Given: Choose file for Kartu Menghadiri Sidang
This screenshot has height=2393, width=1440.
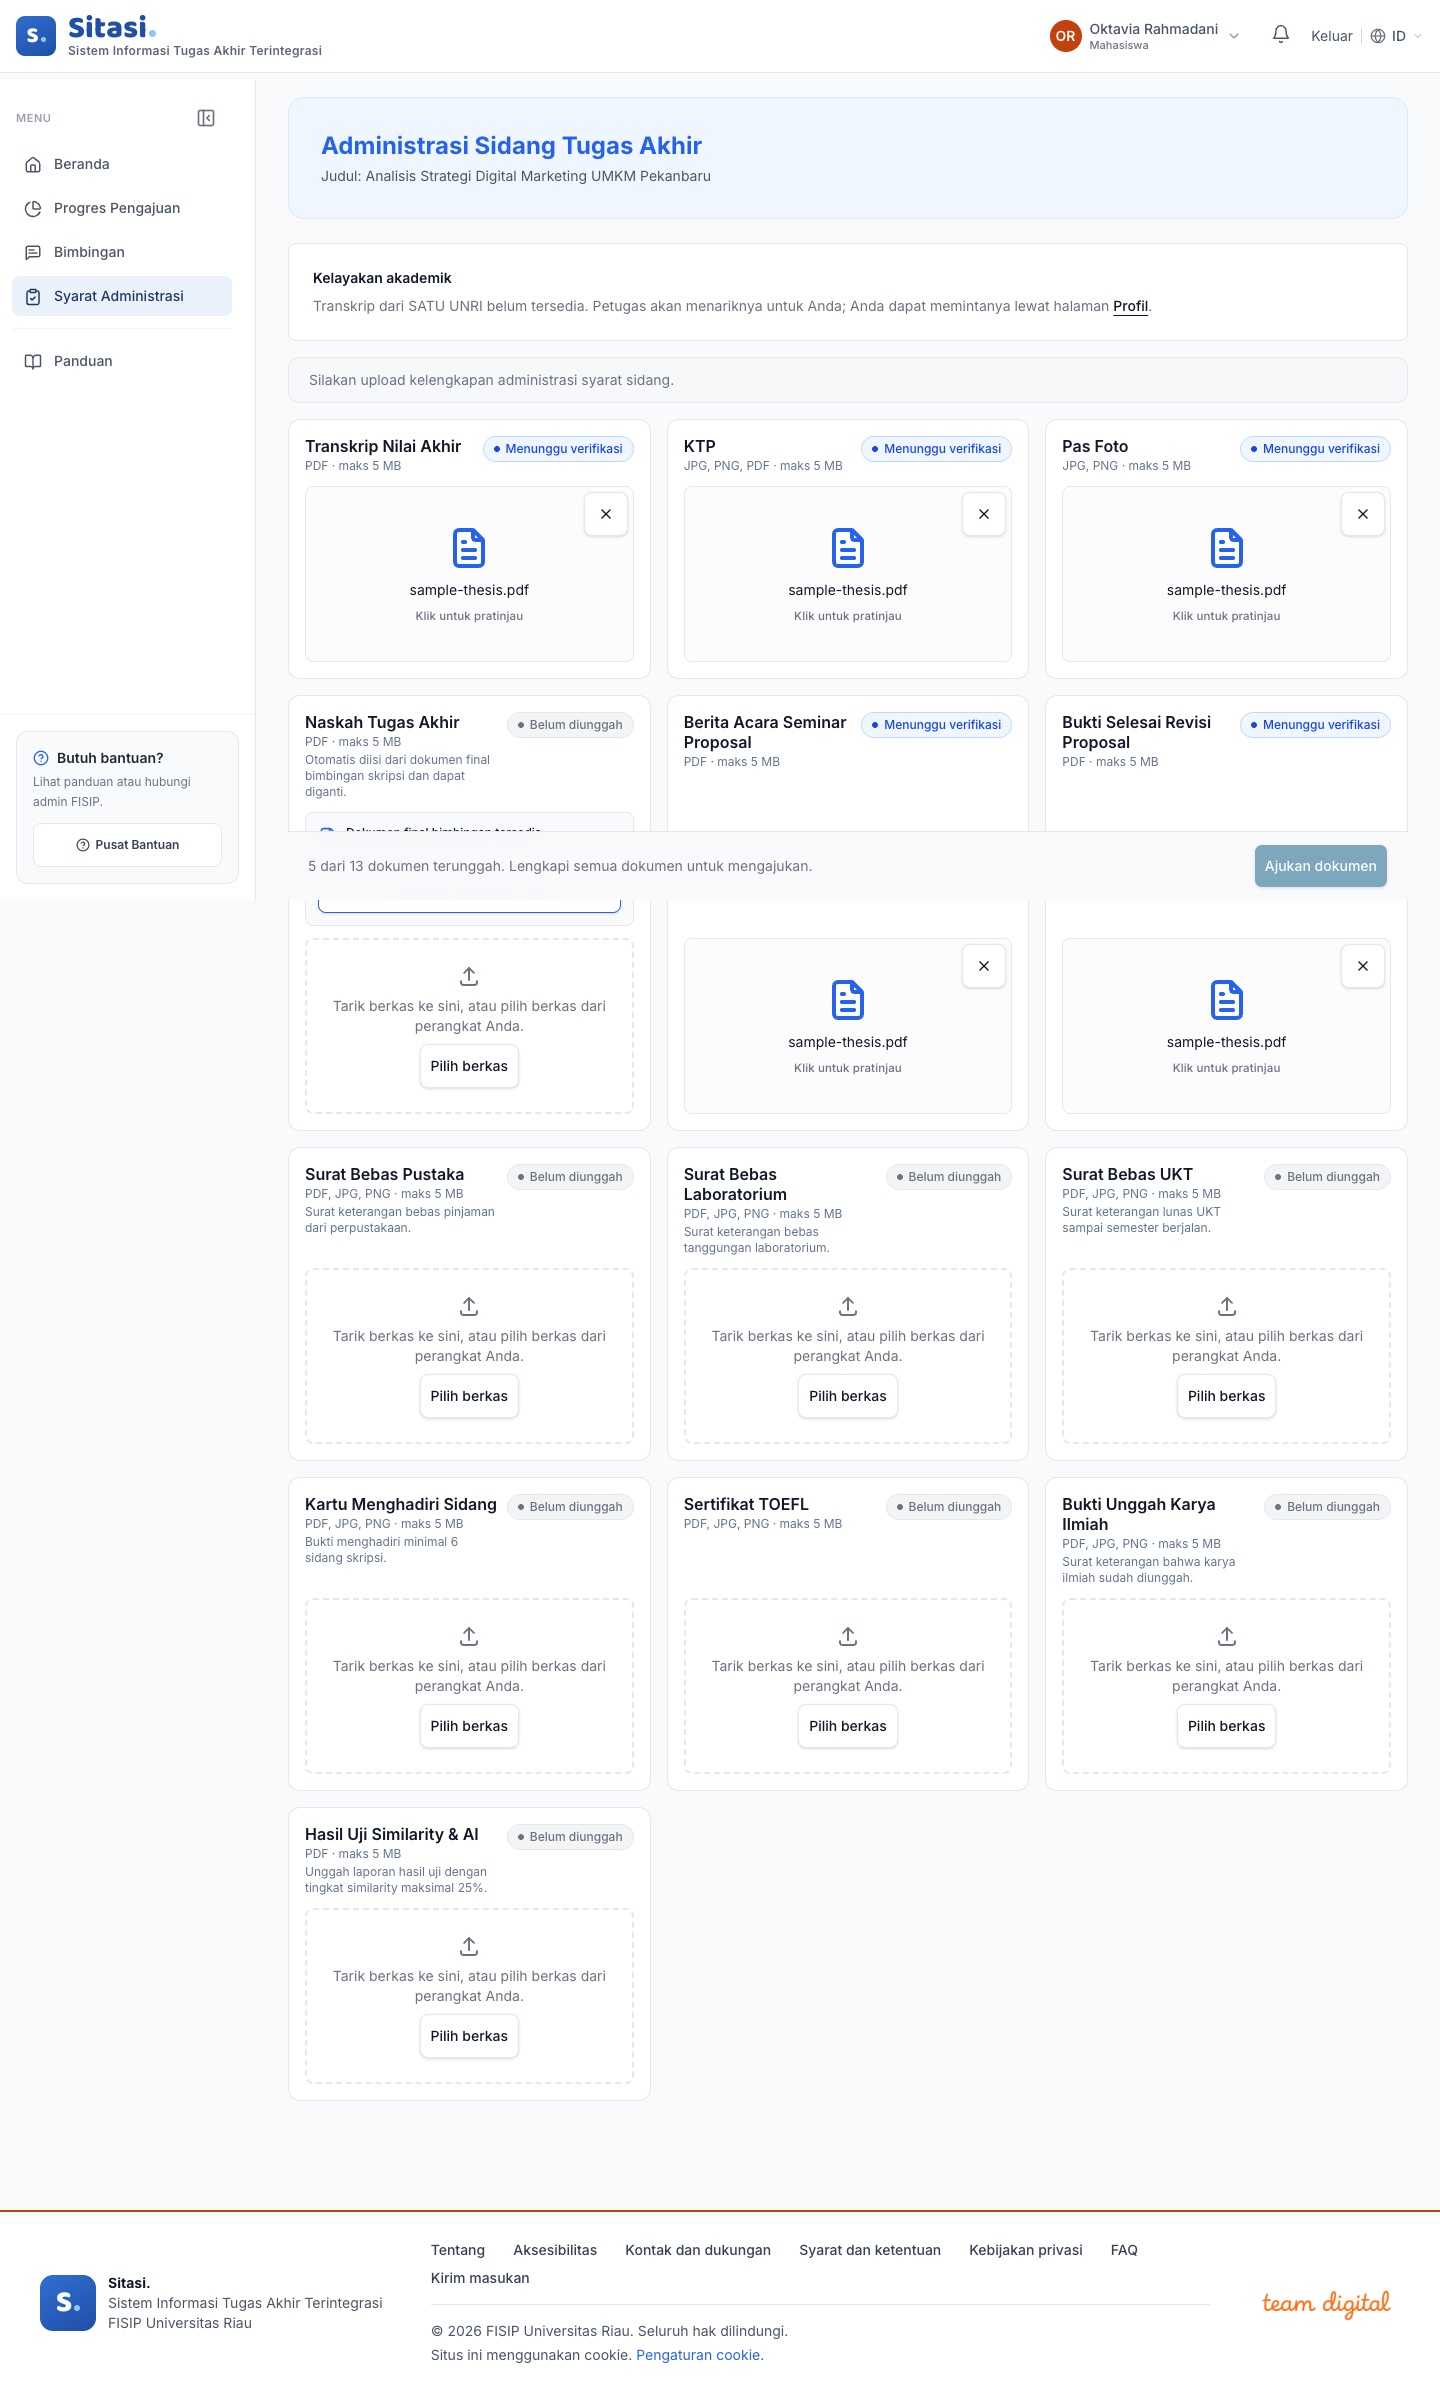Looking at the screenshot, I should 469,1726.
